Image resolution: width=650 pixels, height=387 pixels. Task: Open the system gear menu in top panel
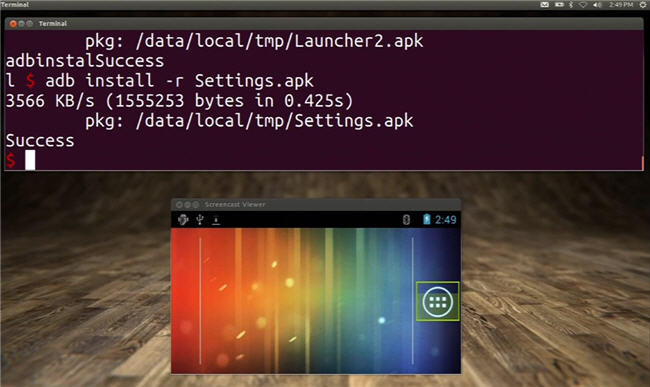(x=643, y=5)
